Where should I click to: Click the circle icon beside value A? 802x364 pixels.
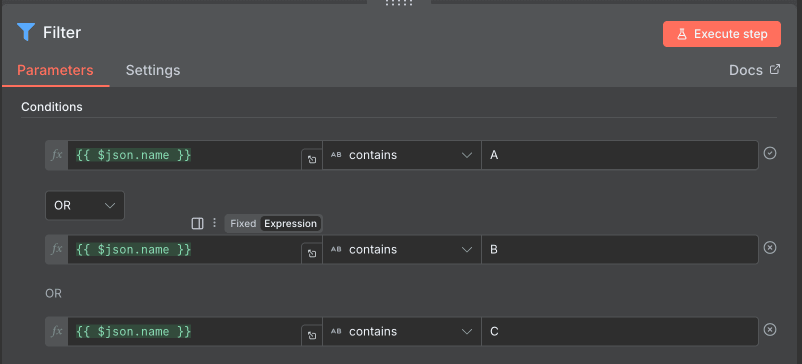click(770, 153)
